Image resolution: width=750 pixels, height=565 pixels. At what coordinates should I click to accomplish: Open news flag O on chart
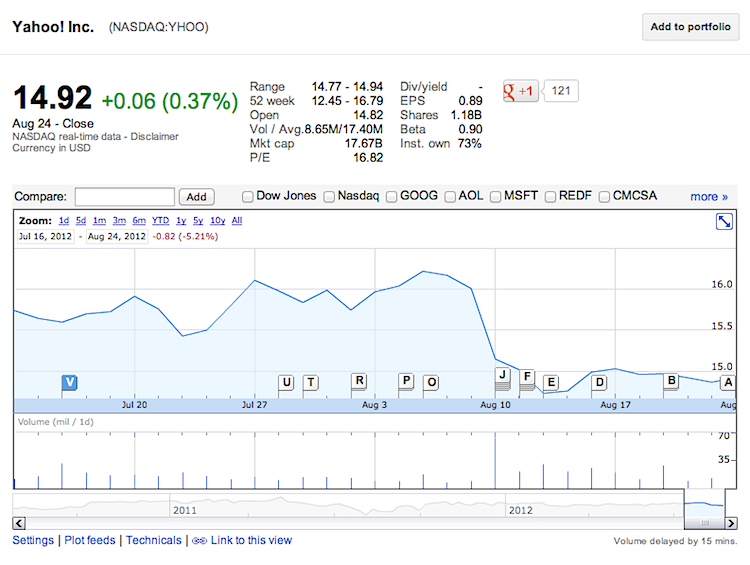coord(431,382)
